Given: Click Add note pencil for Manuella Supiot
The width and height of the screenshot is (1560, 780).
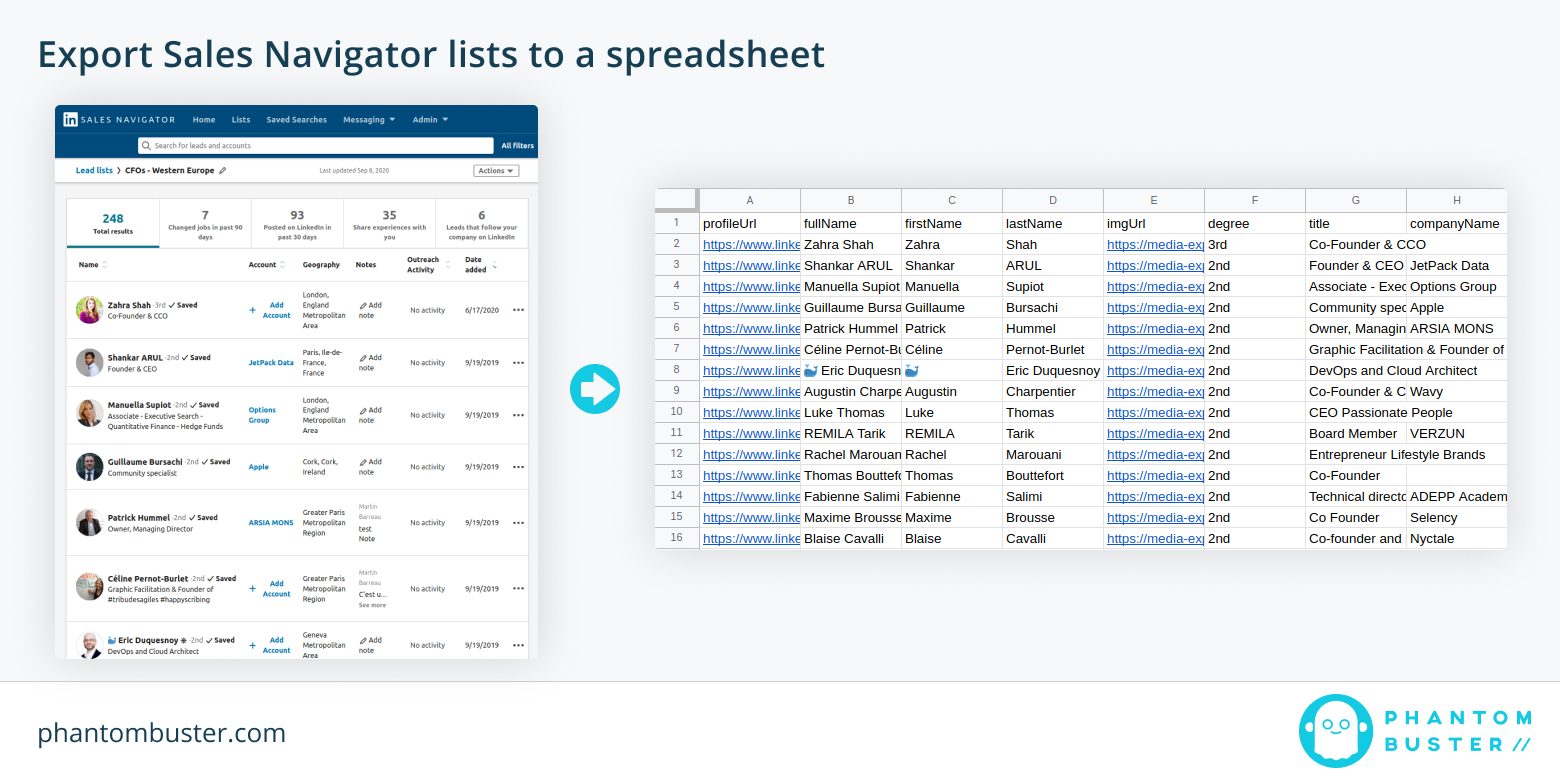Looking at the screenshot, I should pyautogui.click(x=363, y=410).
